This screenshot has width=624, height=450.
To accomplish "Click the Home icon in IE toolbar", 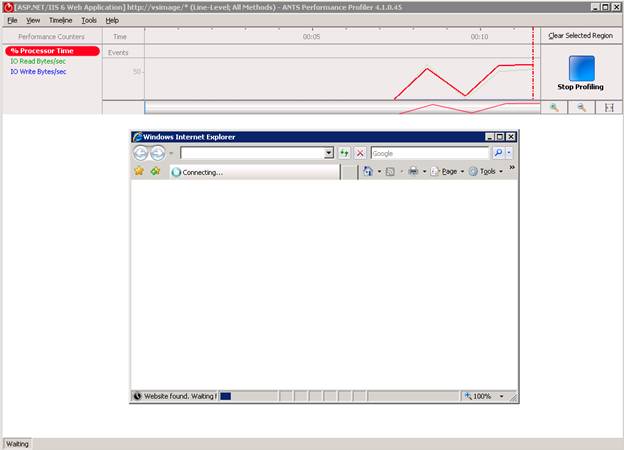I will coord(368,171).
